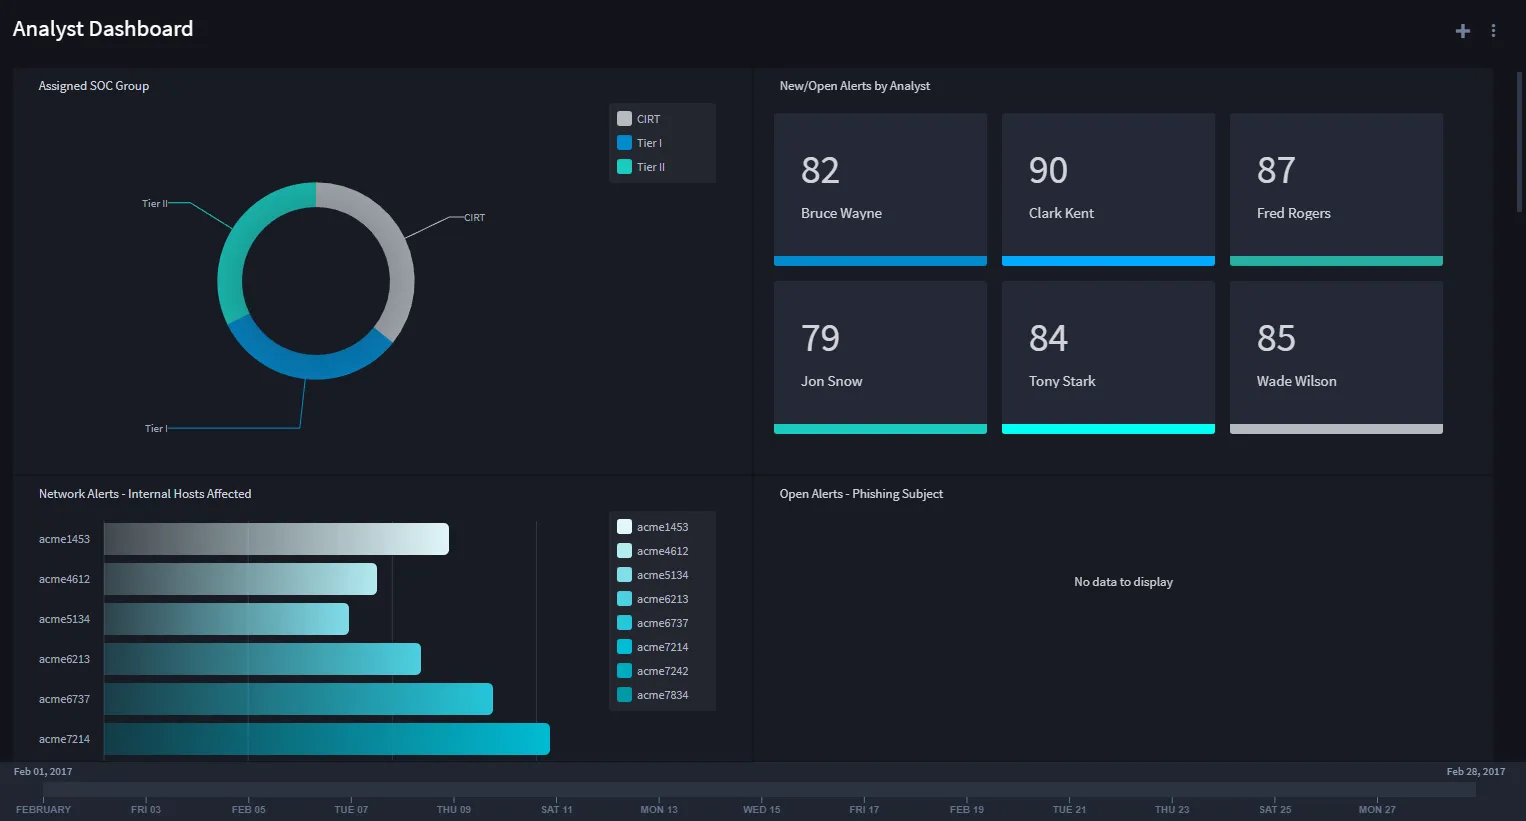This screenshot has width=1526, height=821.
Task: Click the Jon Snow analyst name
Action: [x=831, y=381]
